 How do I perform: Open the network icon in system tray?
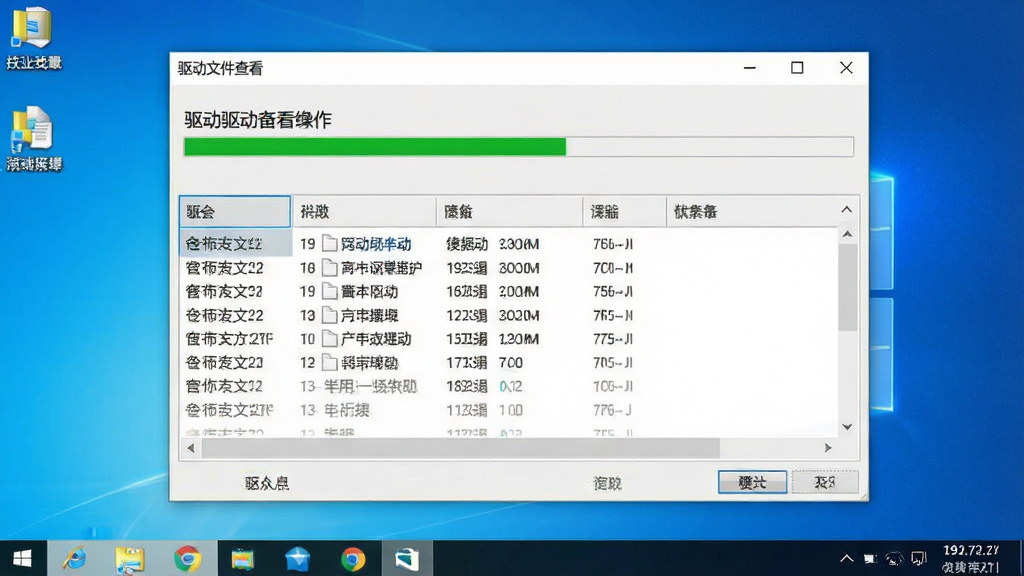click(x=894, y=559)
